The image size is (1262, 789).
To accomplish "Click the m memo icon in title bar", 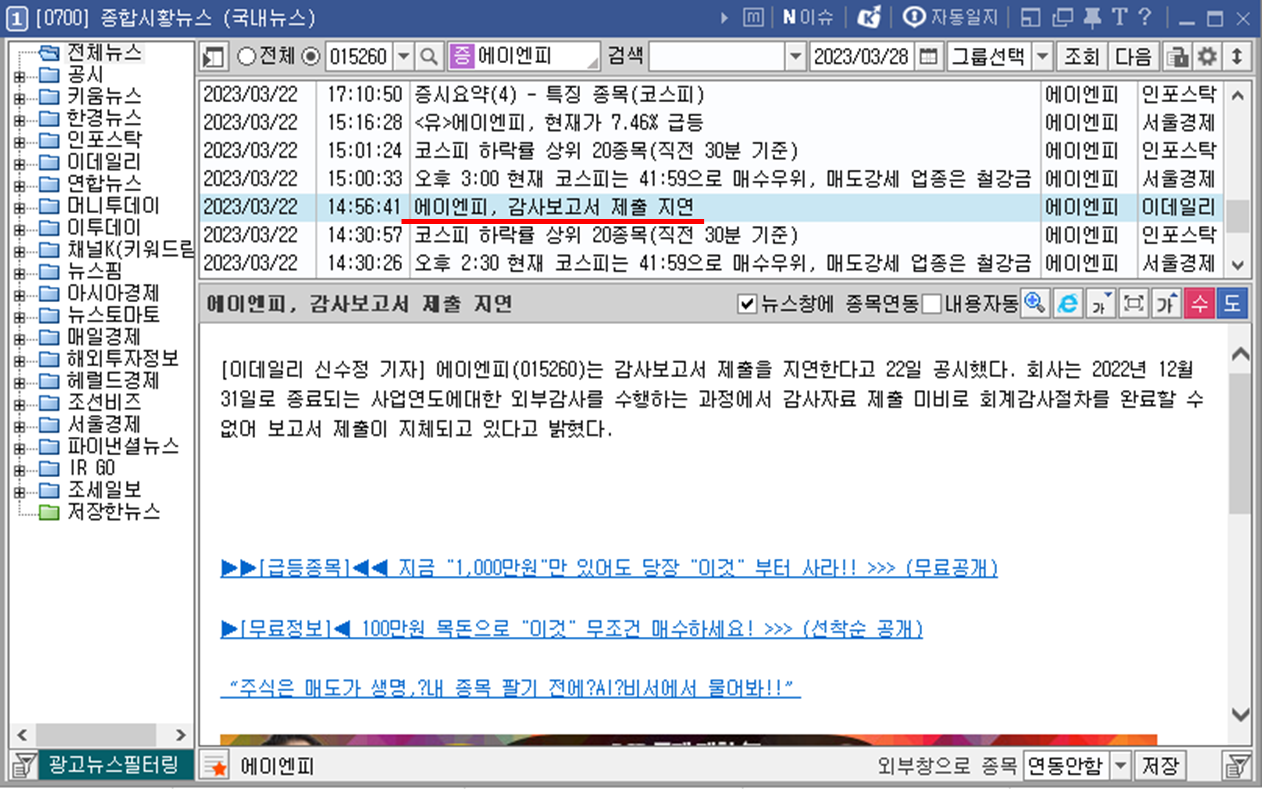I will tap(754, 17).
